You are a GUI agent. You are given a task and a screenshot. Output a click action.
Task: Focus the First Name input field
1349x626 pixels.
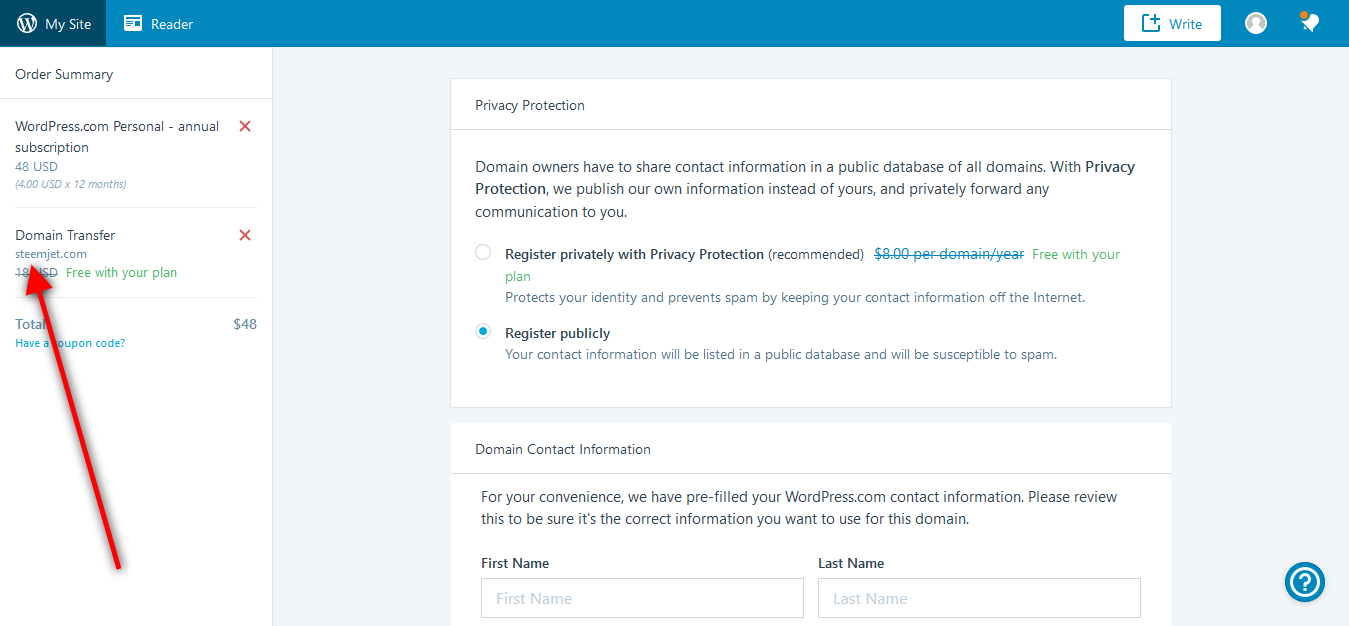642,598
